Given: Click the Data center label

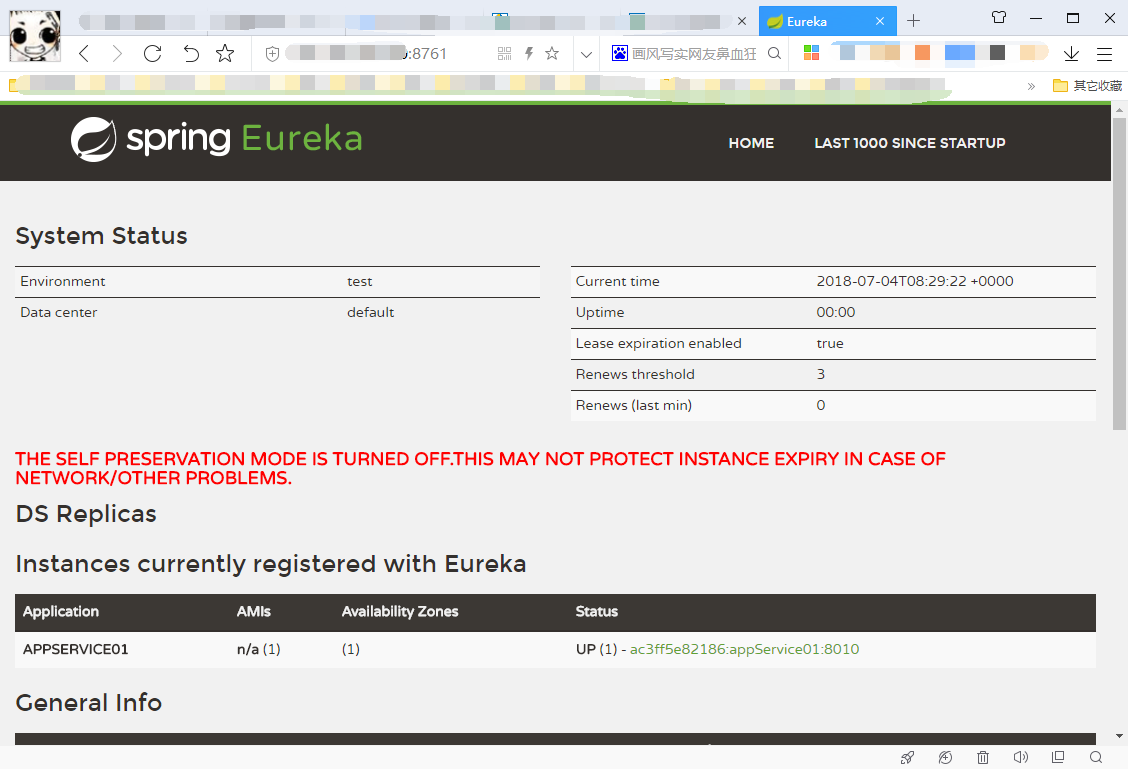Looking at the screenshot, I should click(58, 312).
